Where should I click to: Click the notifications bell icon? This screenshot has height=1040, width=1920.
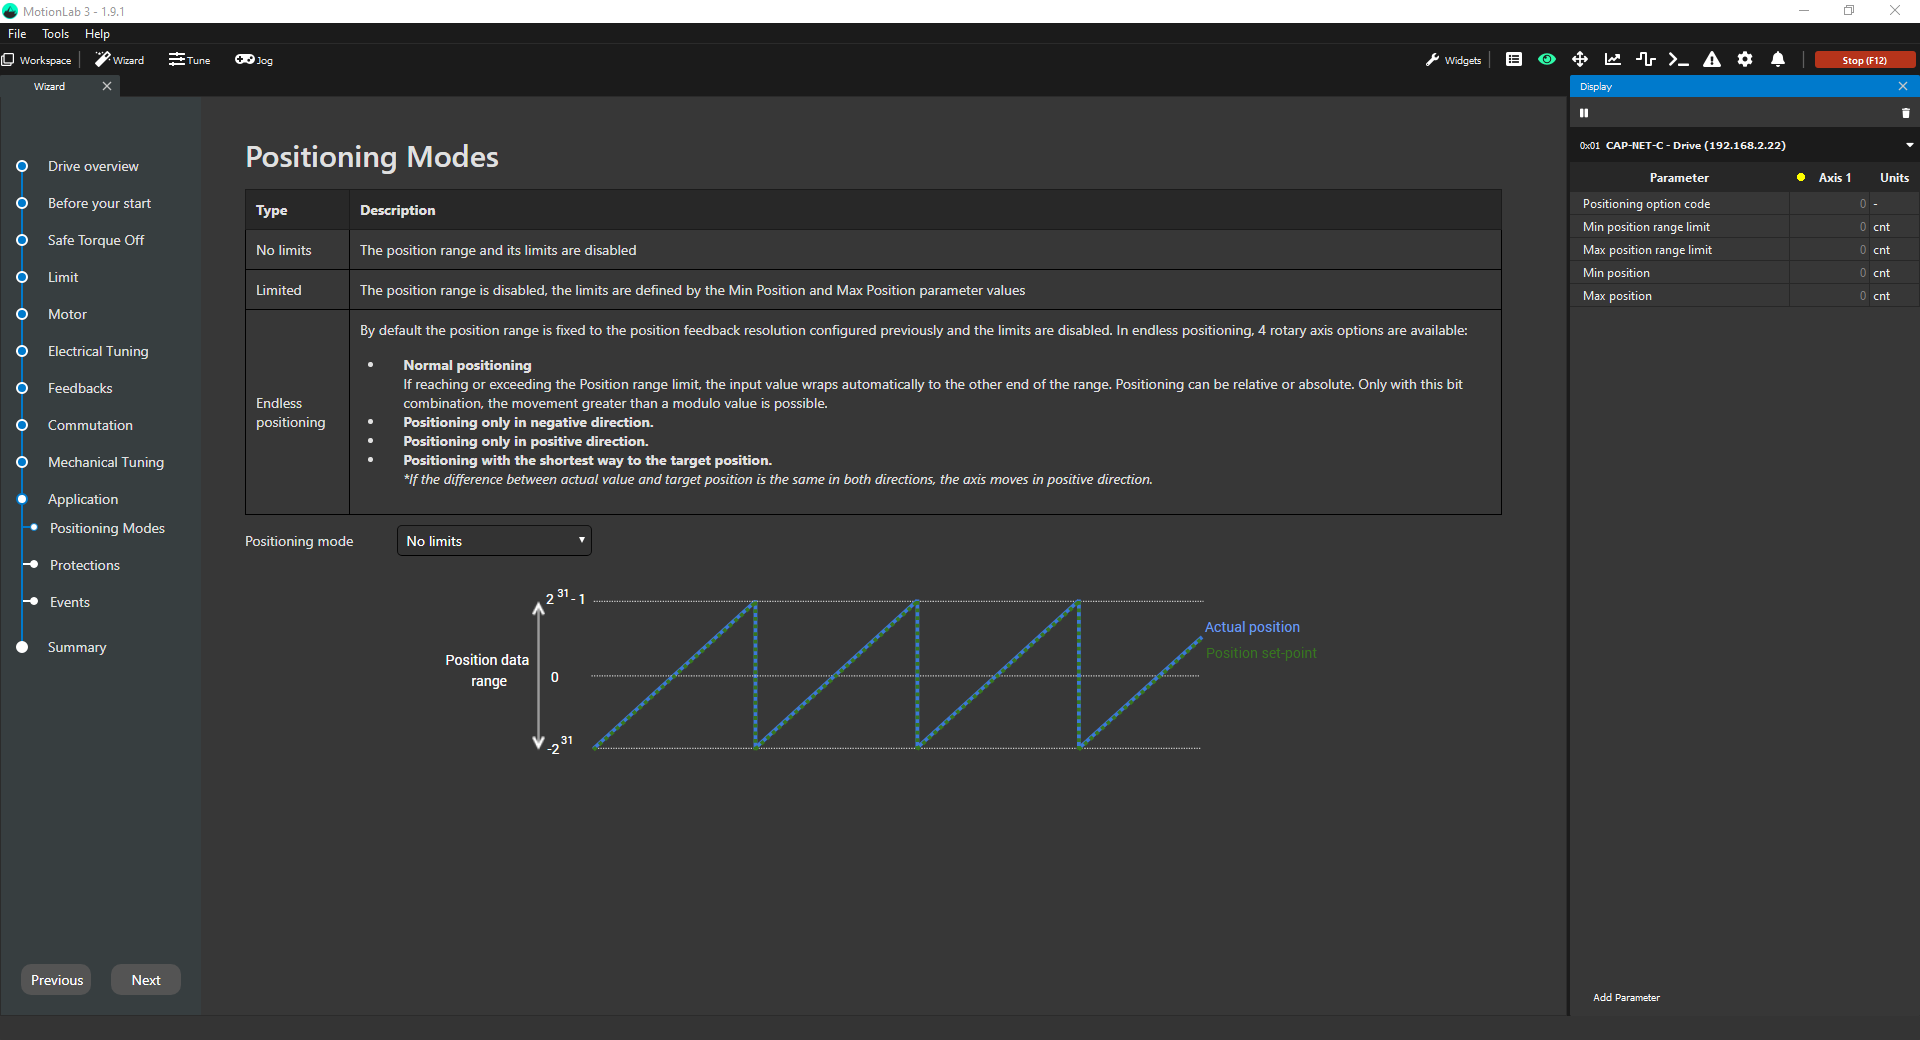[x=1778, y=60]
